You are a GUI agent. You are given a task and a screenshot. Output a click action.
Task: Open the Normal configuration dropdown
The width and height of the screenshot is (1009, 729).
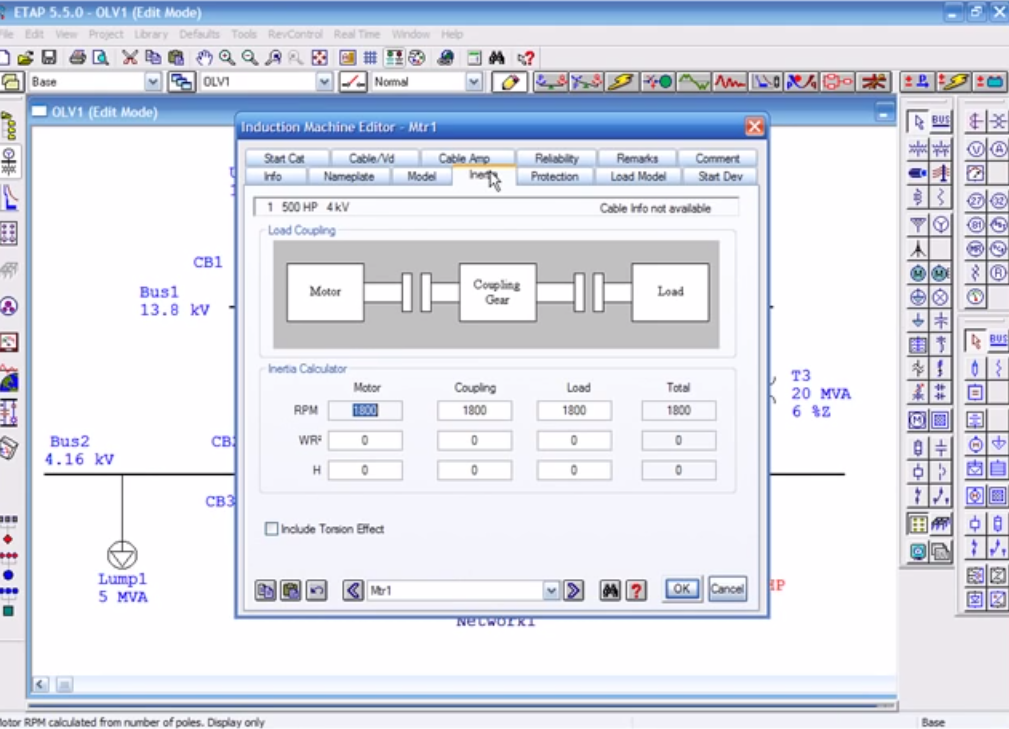pyautogui.click(x=474, y=82)
